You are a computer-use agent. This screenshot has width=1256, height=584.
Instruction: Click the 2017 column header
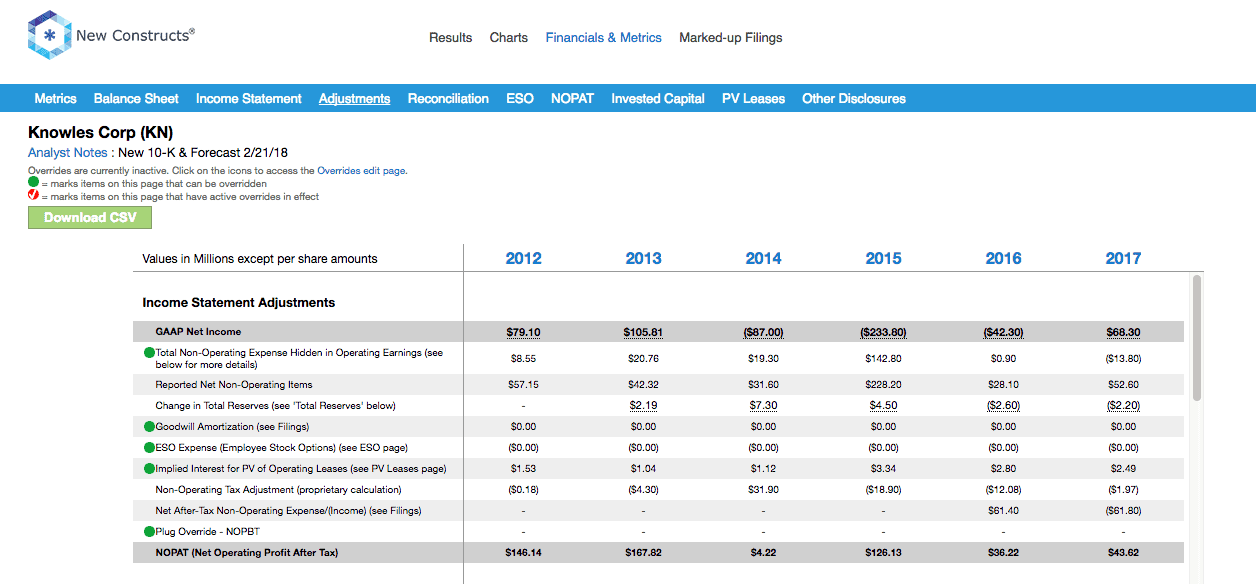[x=1123, y=258]
